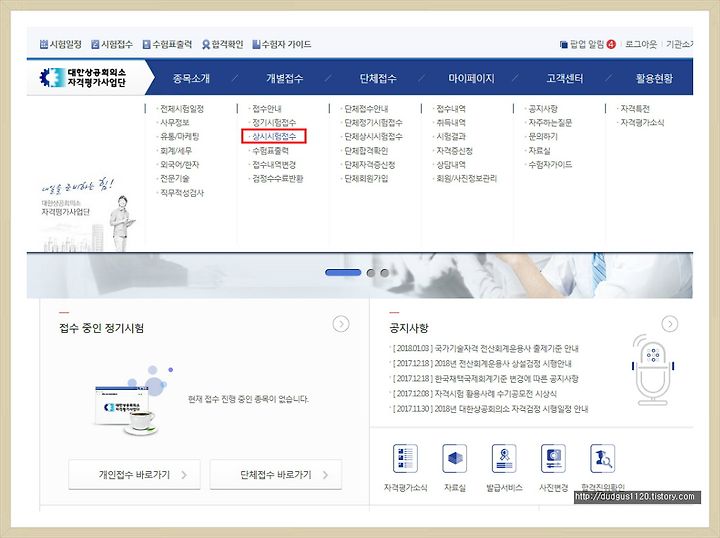Select 정기시험접수 submenu item
Image resolution: width=720 pixels, height=538 pixels.
[274, 123]
